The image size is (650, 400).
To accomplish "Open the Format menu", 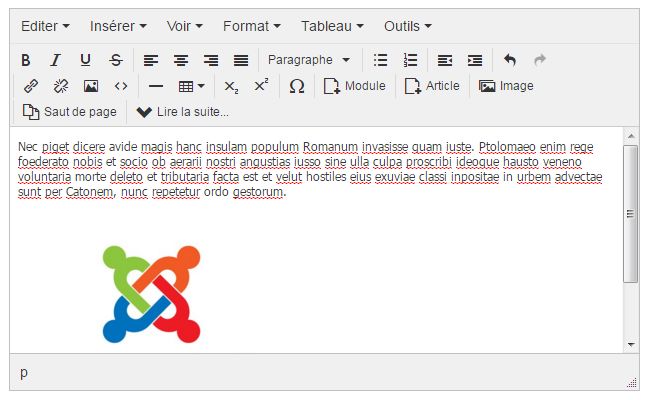I will [x=252, y=26].
